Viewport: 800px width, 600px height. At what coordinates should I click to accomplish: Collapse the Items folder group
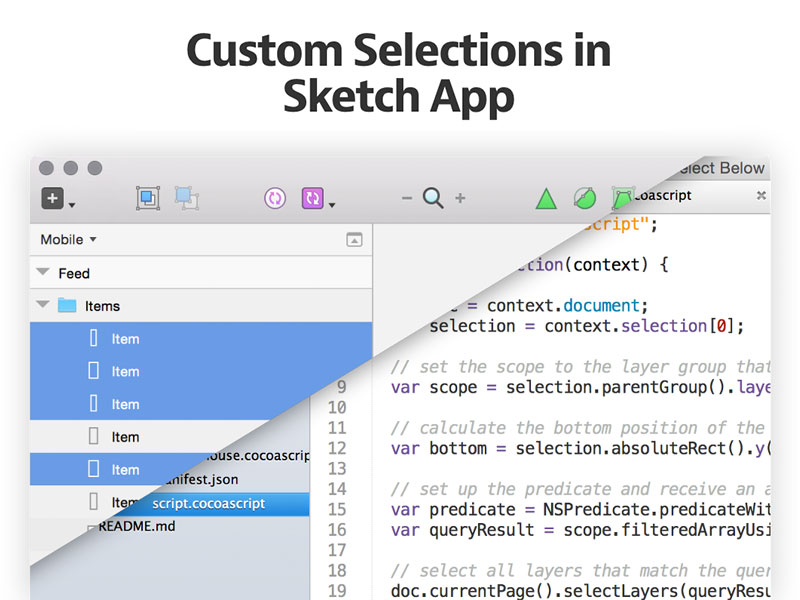click(x=42, y=305)
